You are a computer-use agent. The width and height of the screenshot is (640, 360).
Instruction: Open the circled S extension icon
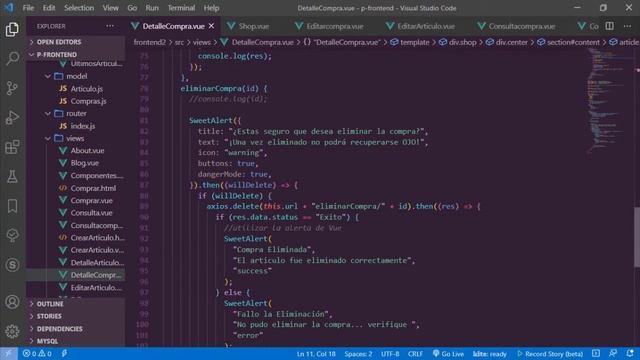click(x=12, y=265)
